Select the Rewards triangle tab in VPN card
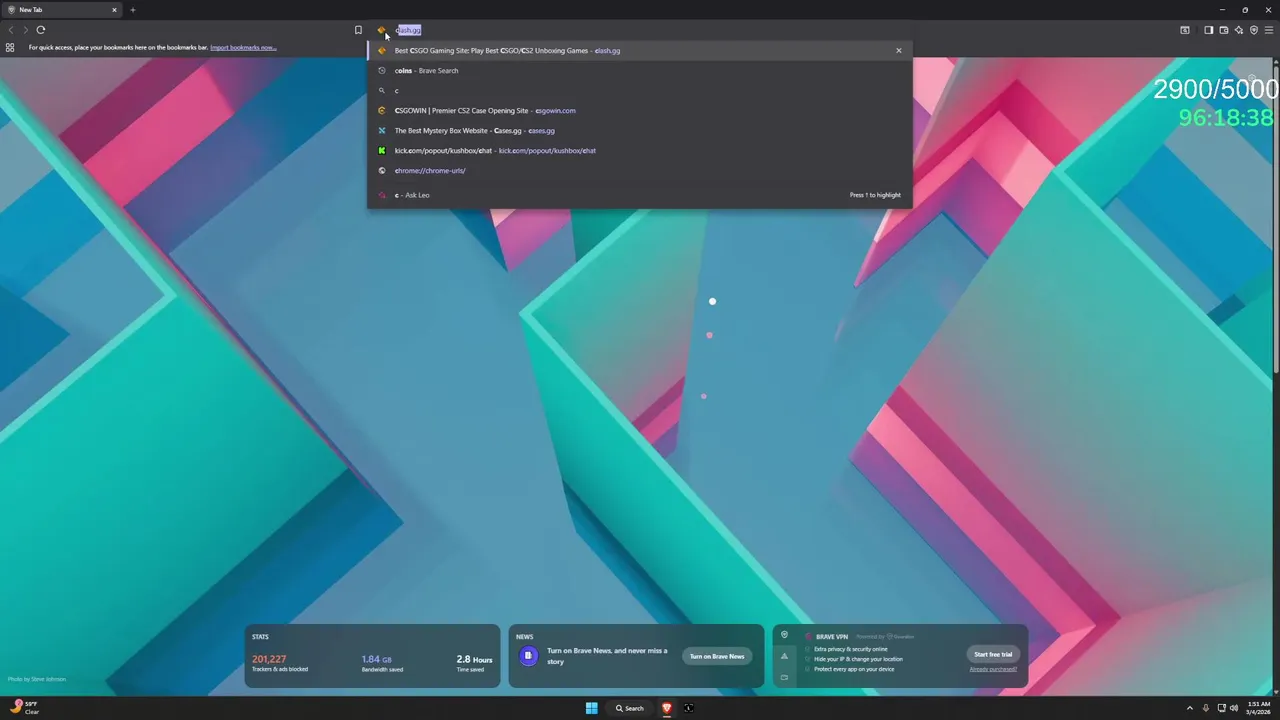This screenshot has height=720, width=1280. (784, 656)
